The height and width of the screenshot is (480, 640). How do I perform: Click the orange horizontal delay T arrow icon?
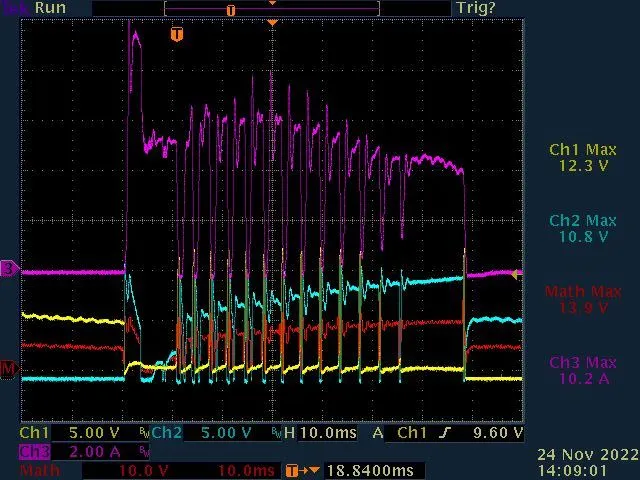tap(295, 470)
